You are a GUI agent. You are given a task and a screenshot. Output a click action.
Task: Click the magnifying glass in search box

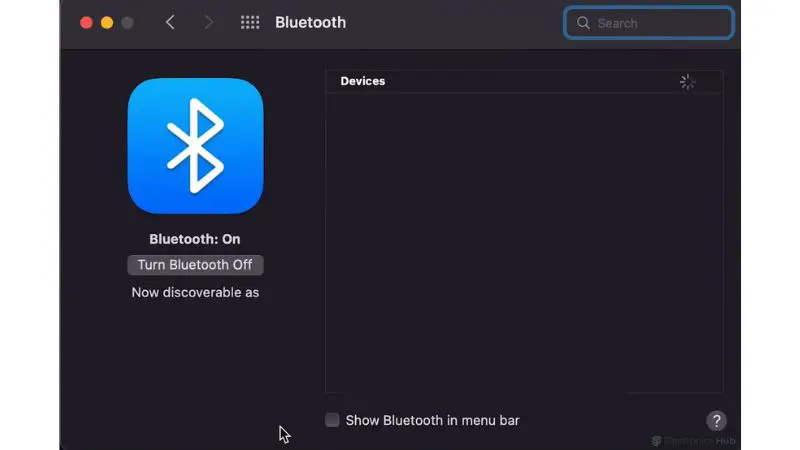click(583, 23)
